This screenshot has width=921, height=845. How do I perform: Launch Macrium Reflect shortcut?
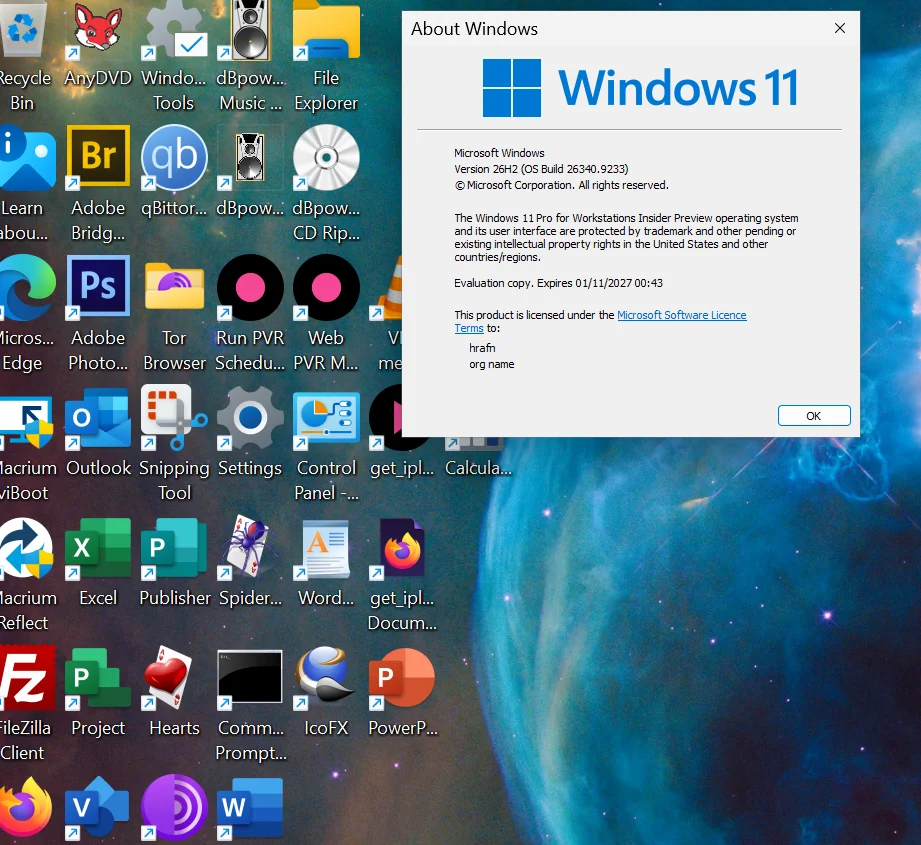pos(26,548)
